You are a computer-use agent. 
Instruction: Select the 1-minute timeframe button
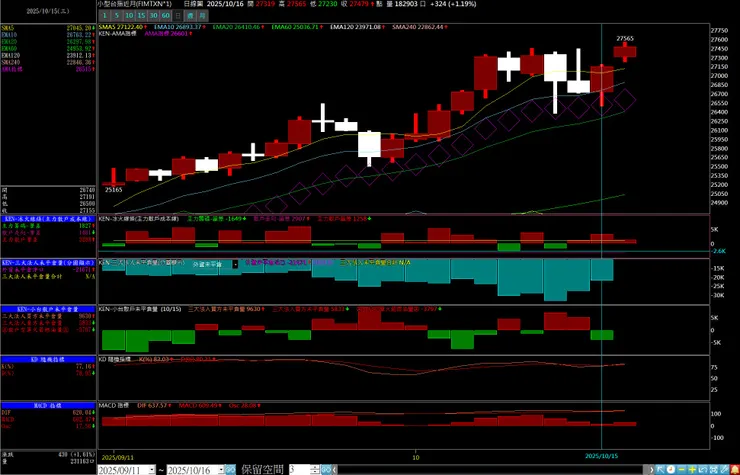(104, 16)
